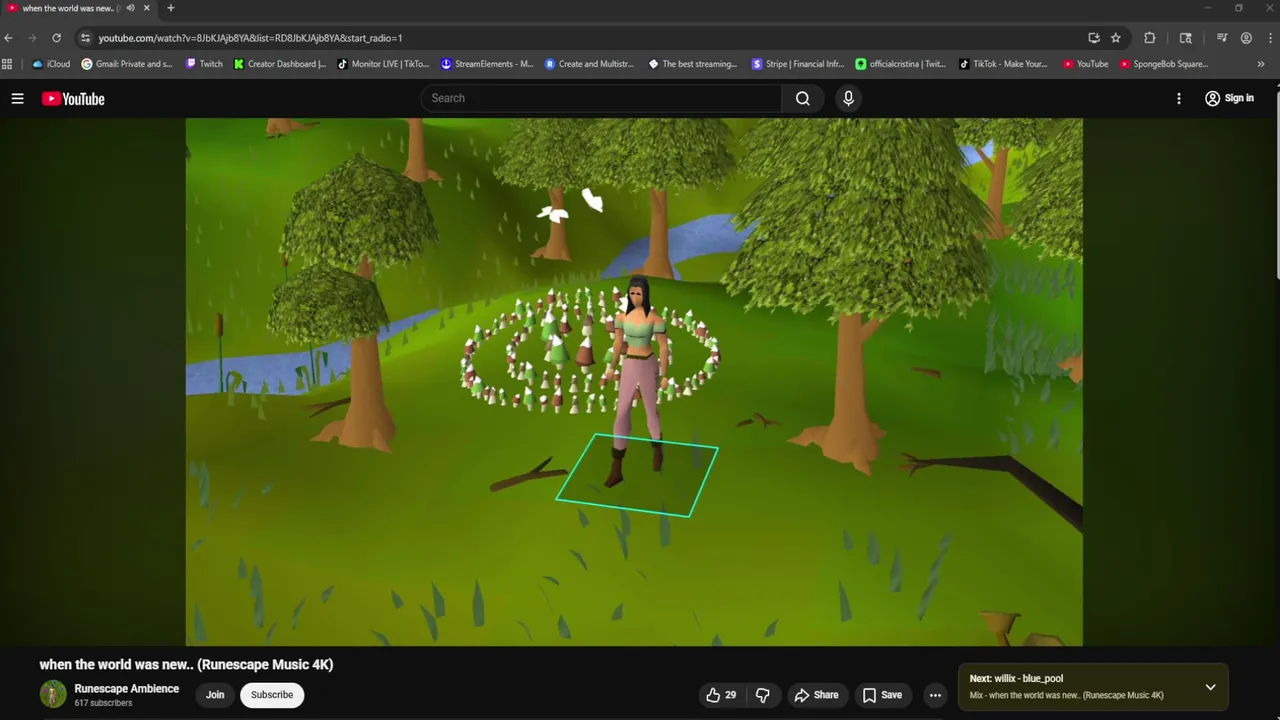The width and height of the screenshot is (1280, 720).
Task: Go to YouTube home via logo
Action: (73, 98)
